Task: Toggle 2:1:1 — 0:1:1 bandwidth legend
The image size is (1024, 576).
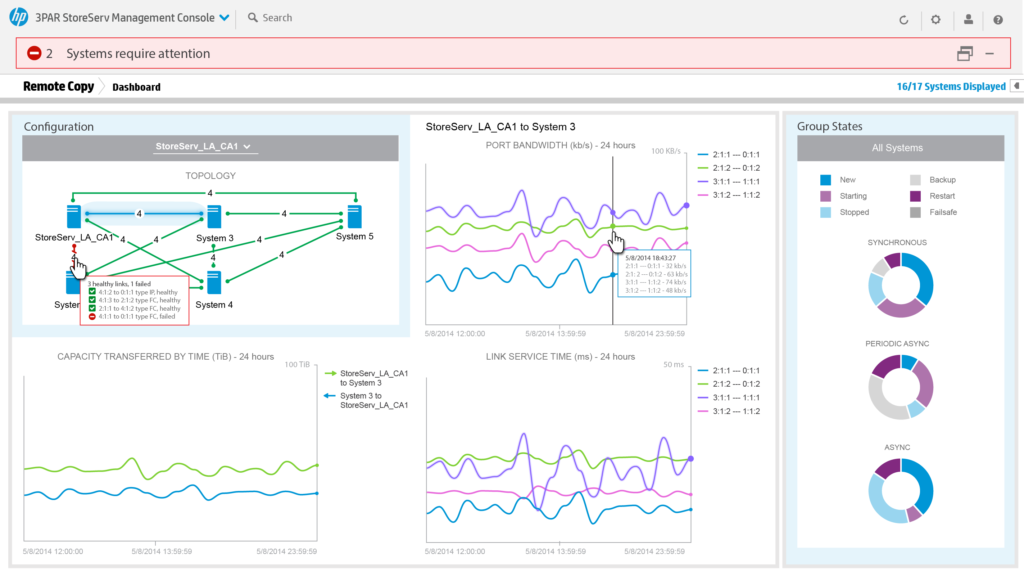Action: tap(729, 155)
